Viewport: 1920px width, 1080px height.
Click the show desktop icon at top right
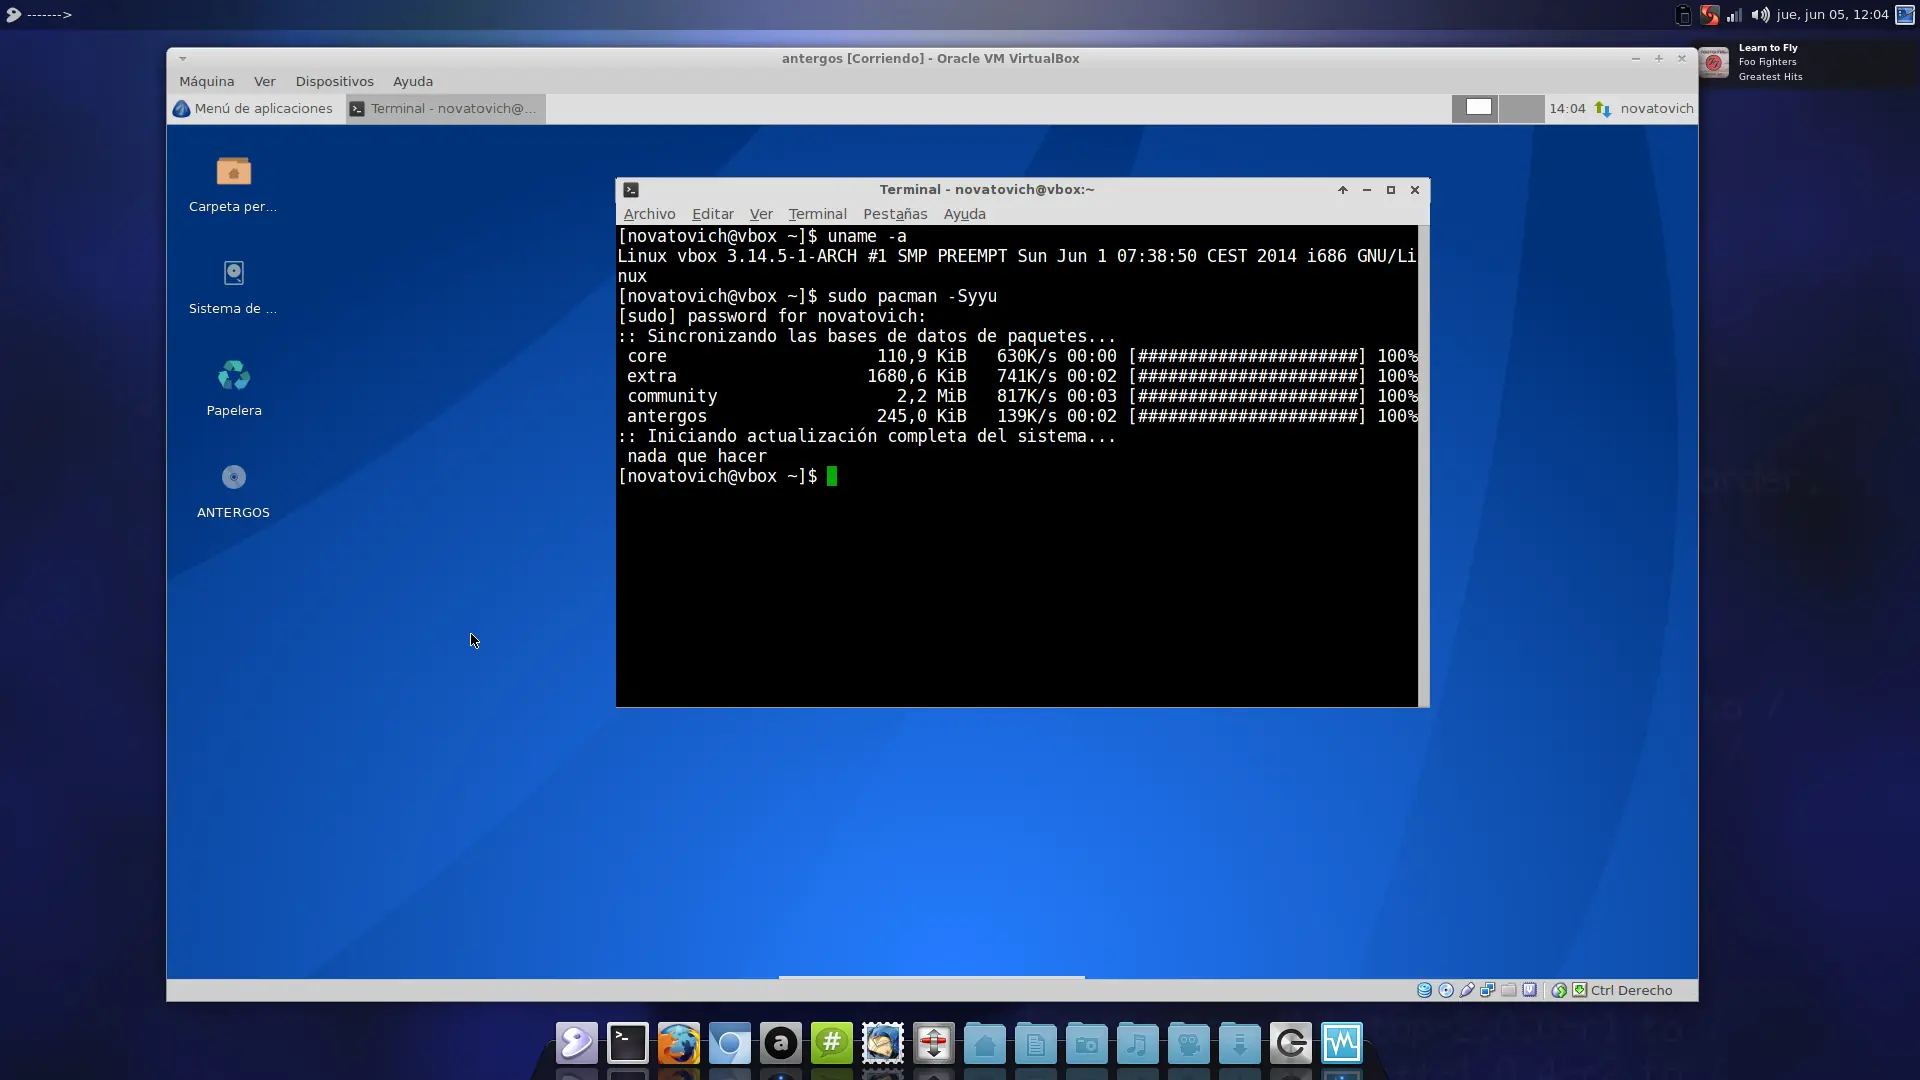(1905, 15)
